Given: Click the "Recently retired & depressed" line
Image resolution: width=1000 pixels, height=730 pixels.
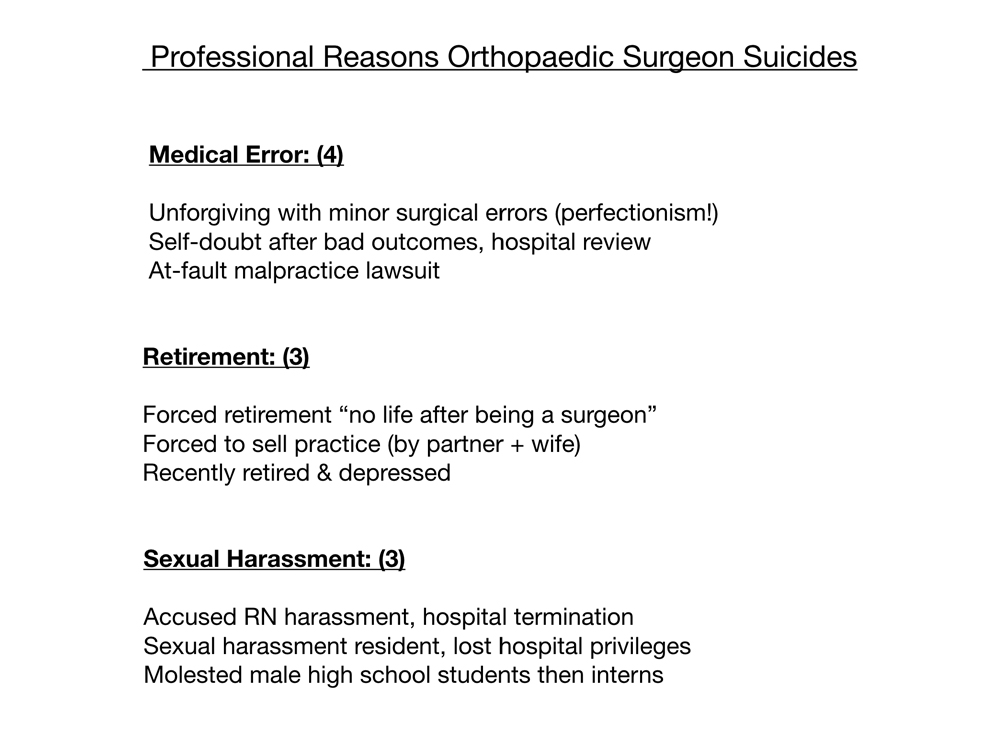Looking at the screenshot, I should coord(296,473).
